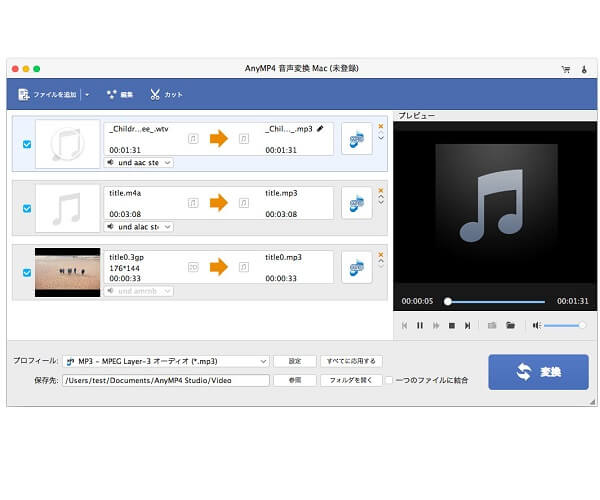
Task: Uncheck the _Childr...ee_.wtv file checkbox
Action: click(x=27, y=144)
